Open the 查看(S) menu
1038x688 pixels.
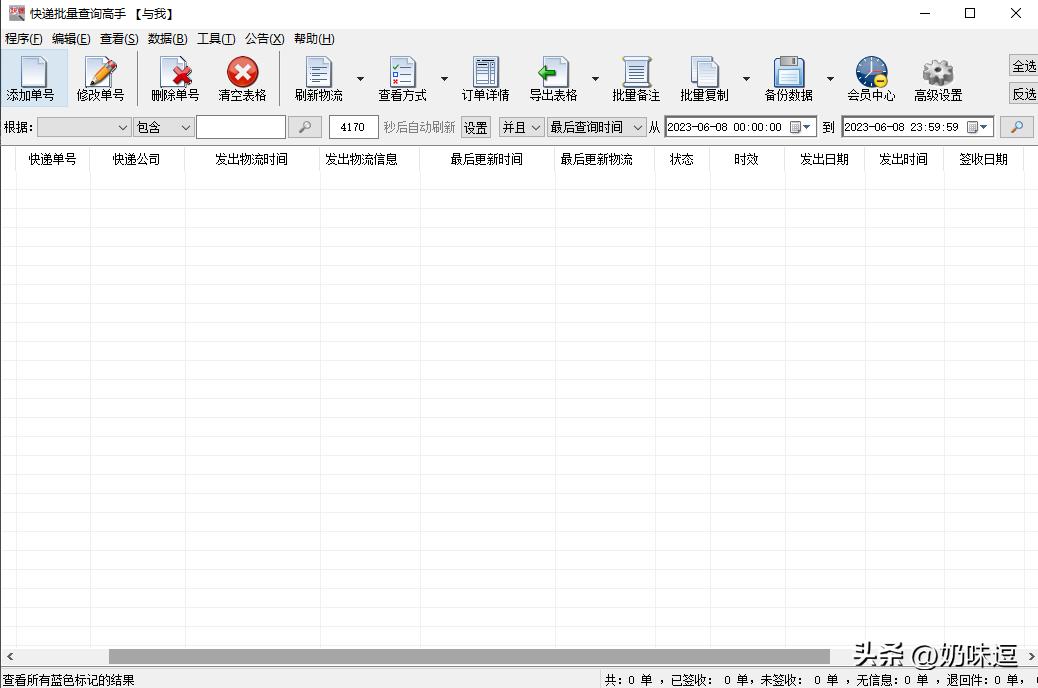point(119,39)
